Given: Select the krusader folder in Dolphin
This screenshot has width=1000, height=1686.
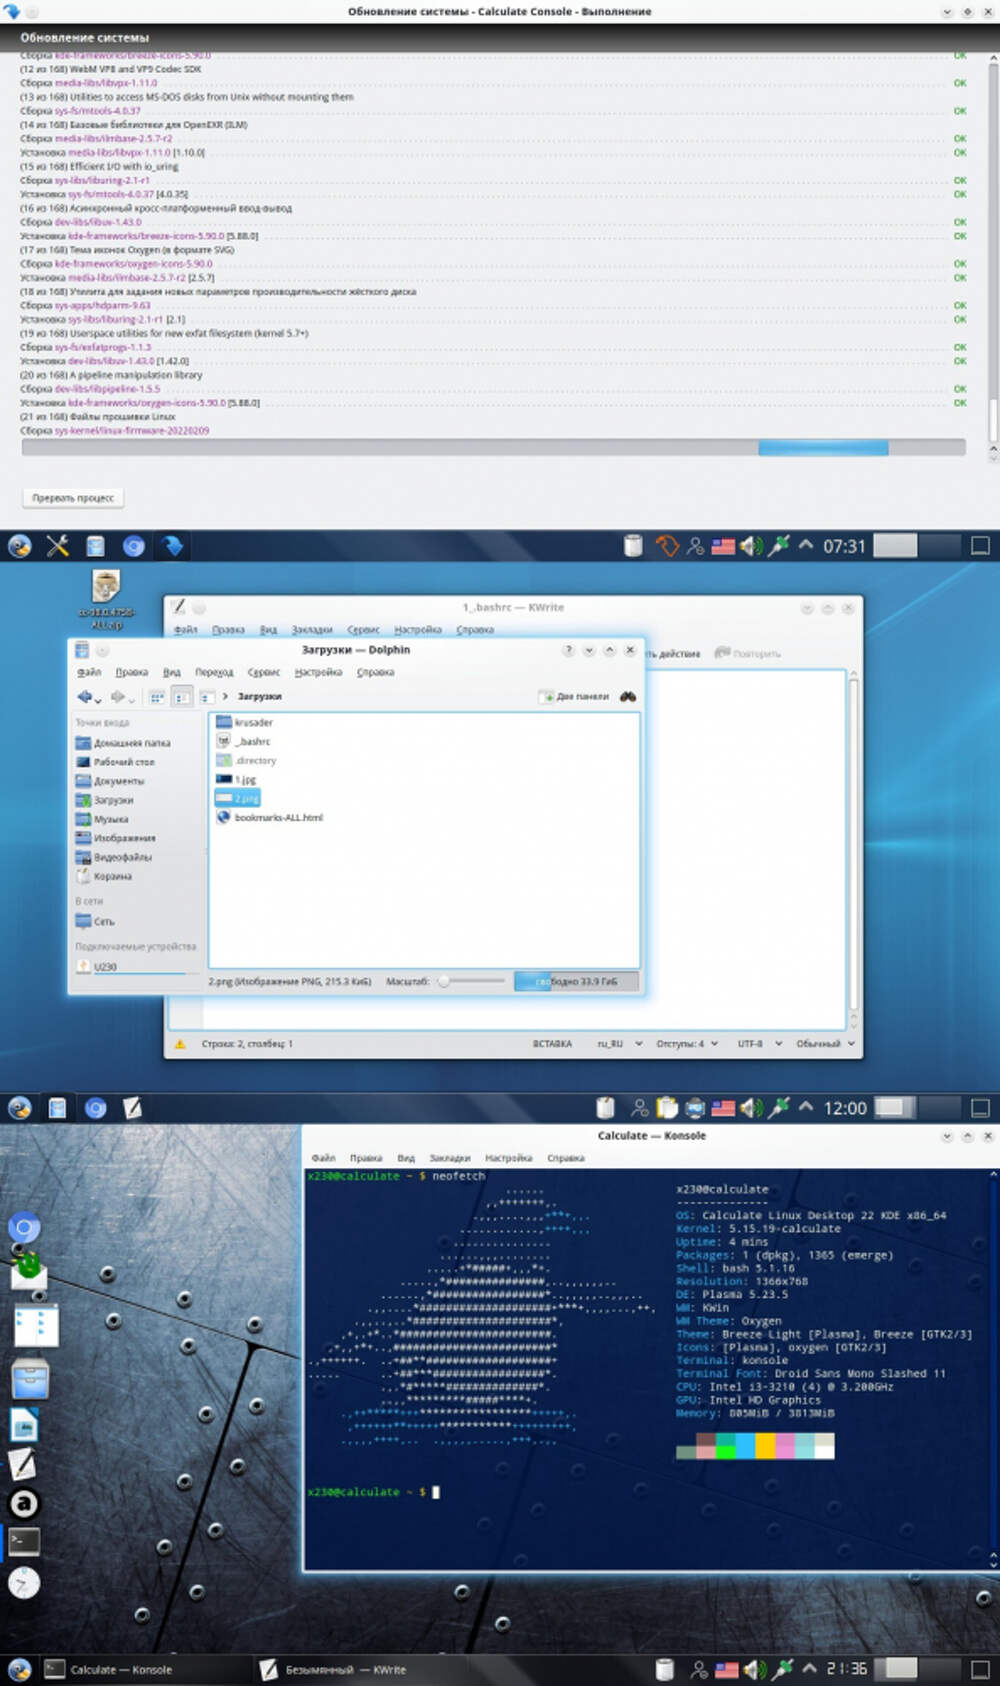Looking at the screenshot, I should (252, 722).
